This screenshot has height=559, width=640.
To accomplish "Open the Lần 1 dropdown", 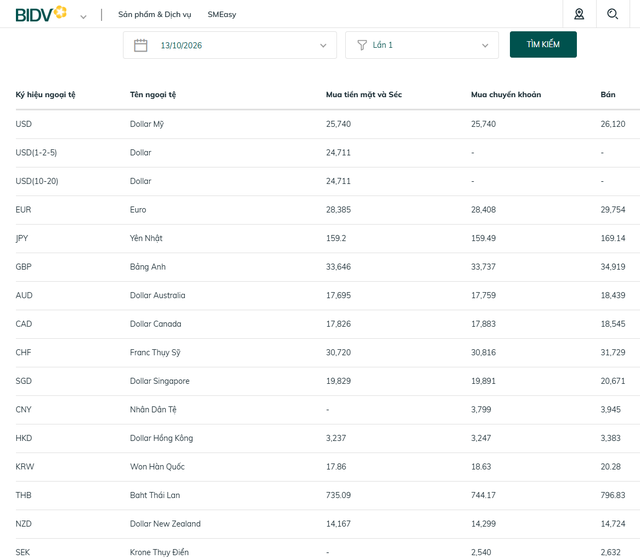I will click(422, 45).
